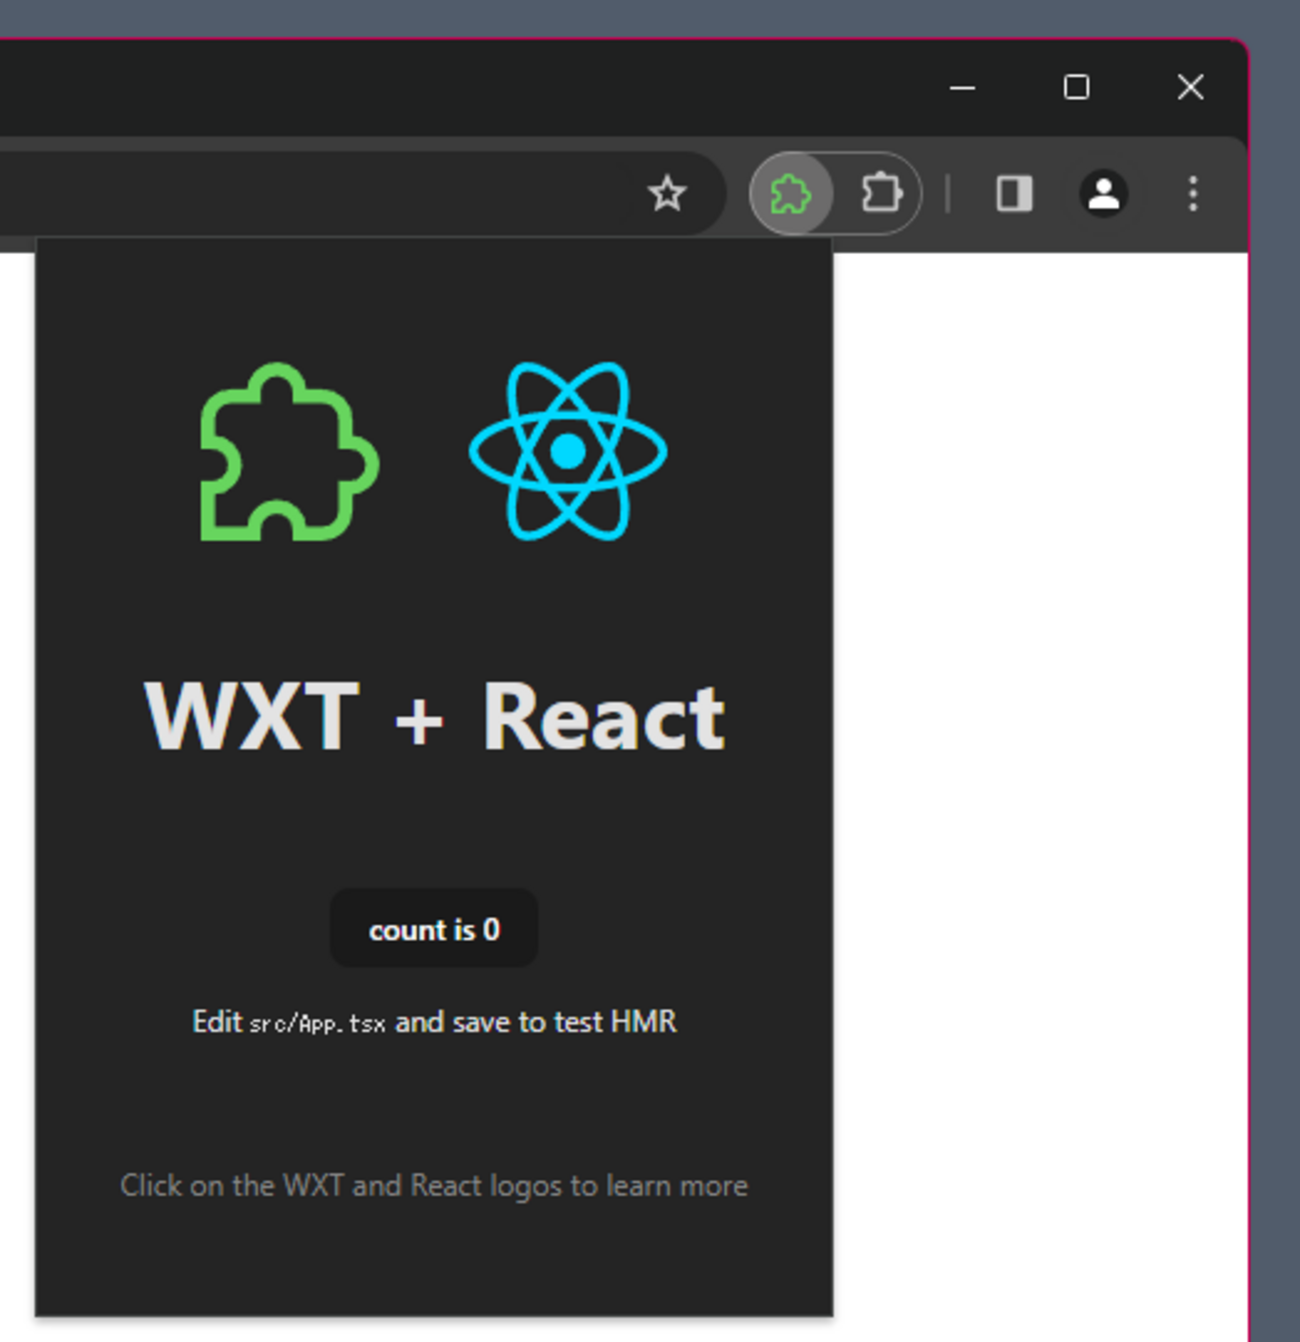This screenshot has height=1342, width=1300.
Task: Minimize the browser window
Action: tap(962, 88)
